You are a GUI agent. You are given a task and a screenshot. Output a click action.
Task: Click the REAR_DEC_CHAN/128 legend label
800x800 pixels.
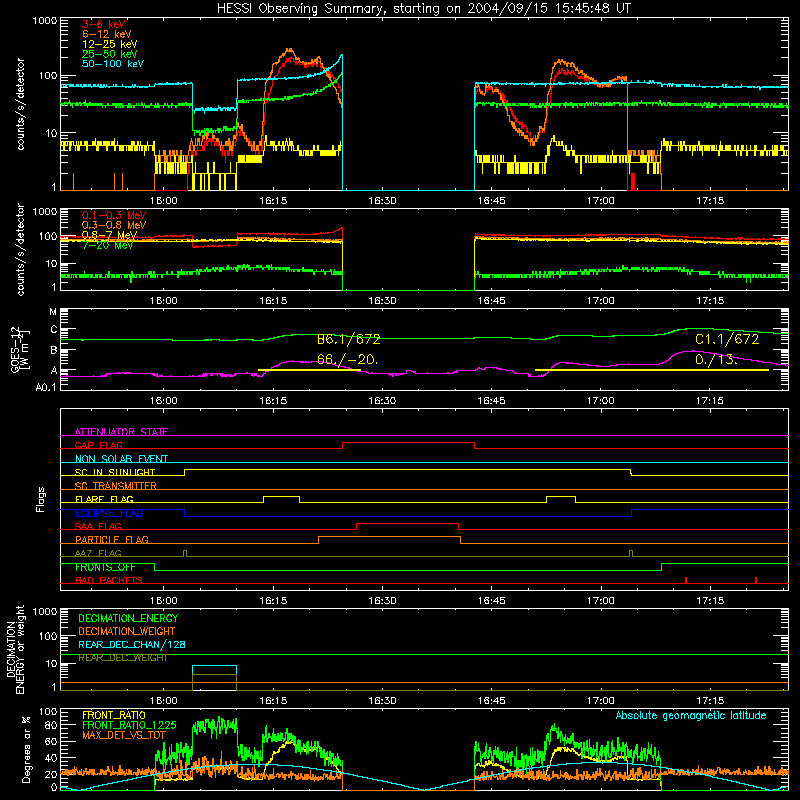click(132, 644)
